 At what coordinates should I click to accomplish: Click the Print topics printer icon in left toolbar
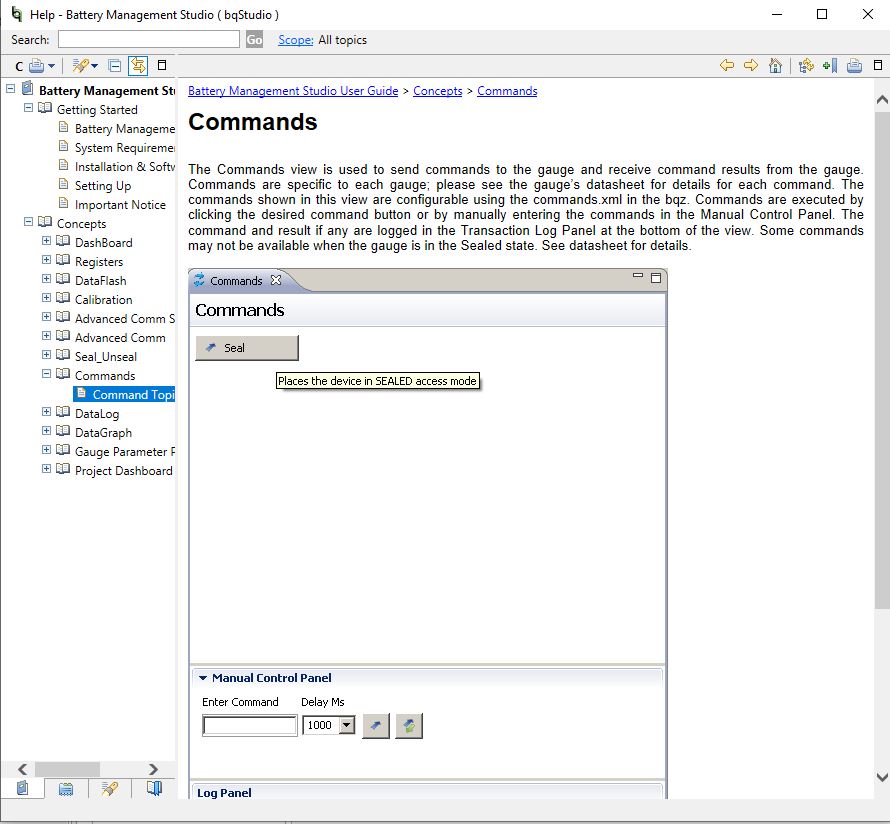click(36, 66)
